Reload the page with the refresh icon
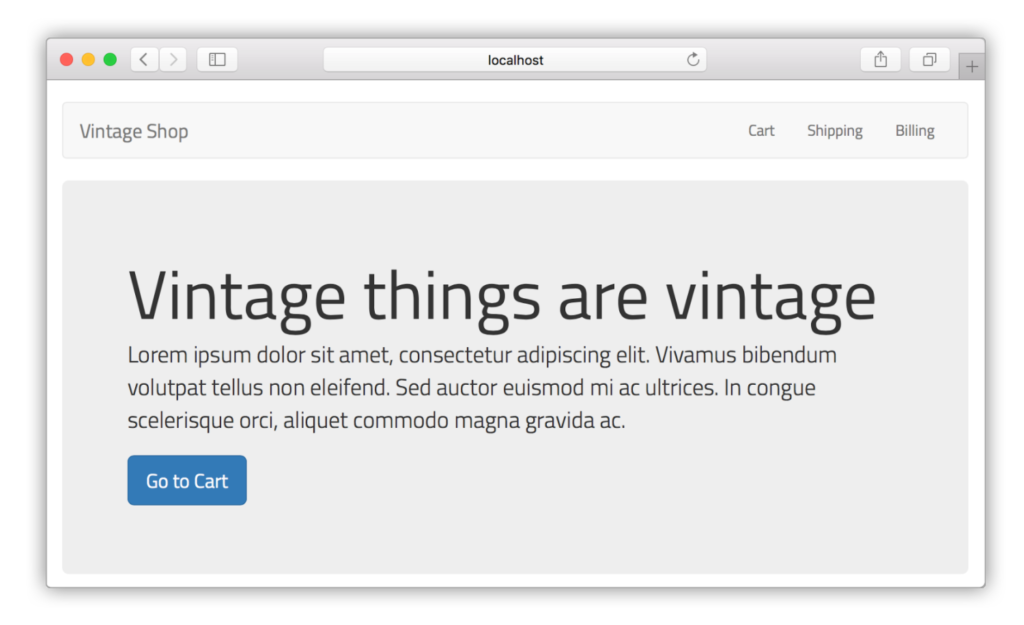The width and height of the screenshot is (1024, 625). [x=693, y=59]
